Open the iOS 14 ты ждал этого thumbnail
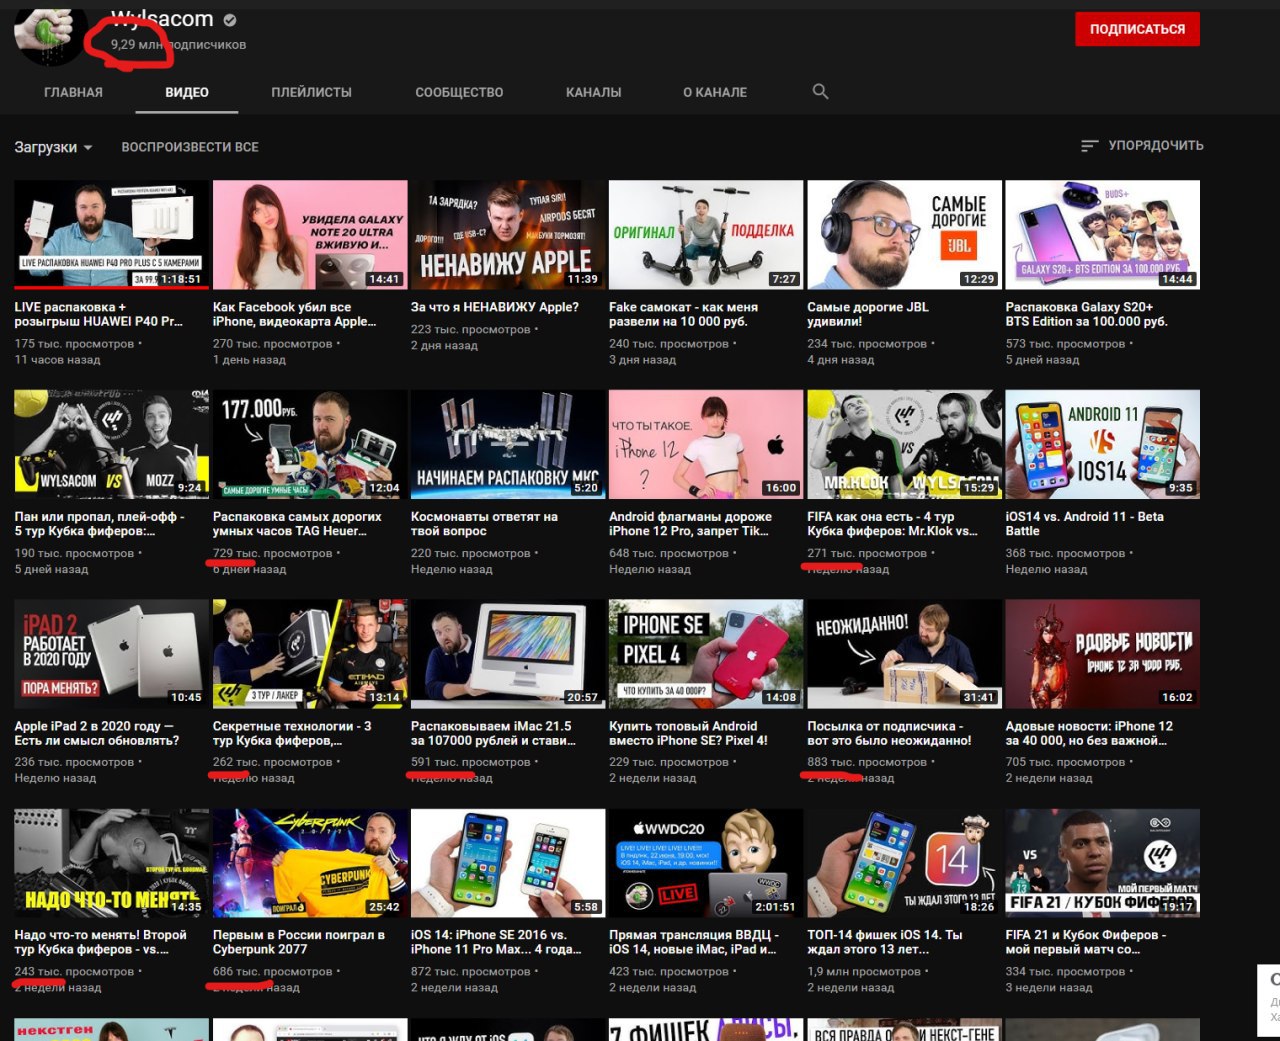 (x=904, y=863)
